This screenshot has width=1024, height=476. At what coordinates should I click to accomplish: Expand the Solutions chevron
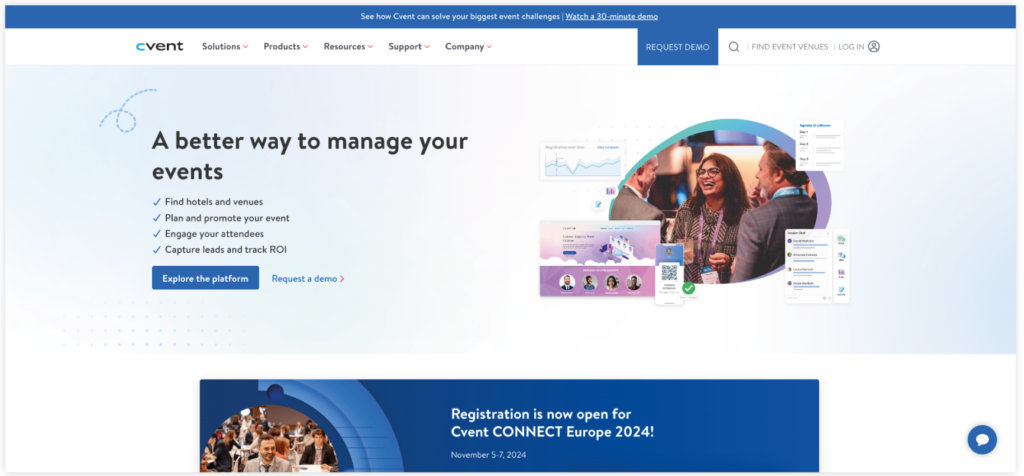click(246, 47)
